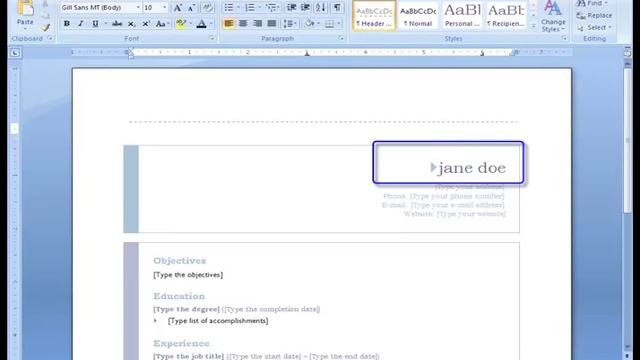Open highlight color dropdown arrow
The width and height of the screenshot is (640, 360).
[190, 24]
